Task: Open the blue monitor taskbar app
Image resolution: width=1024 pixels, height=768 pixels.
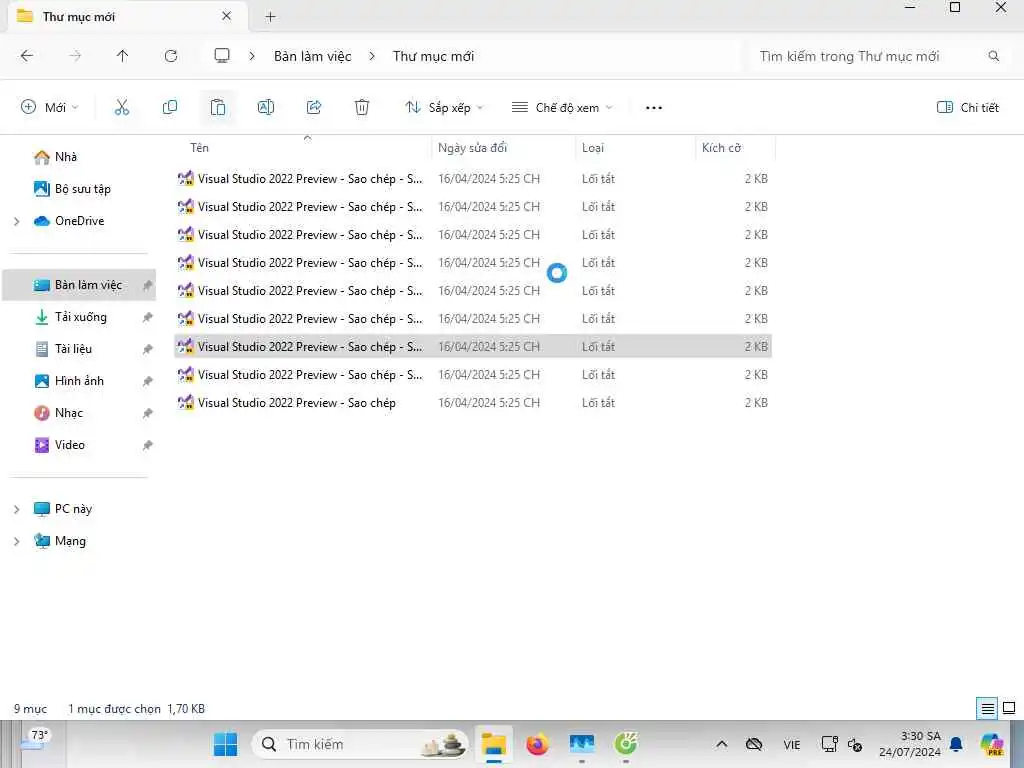Action: 582,744
